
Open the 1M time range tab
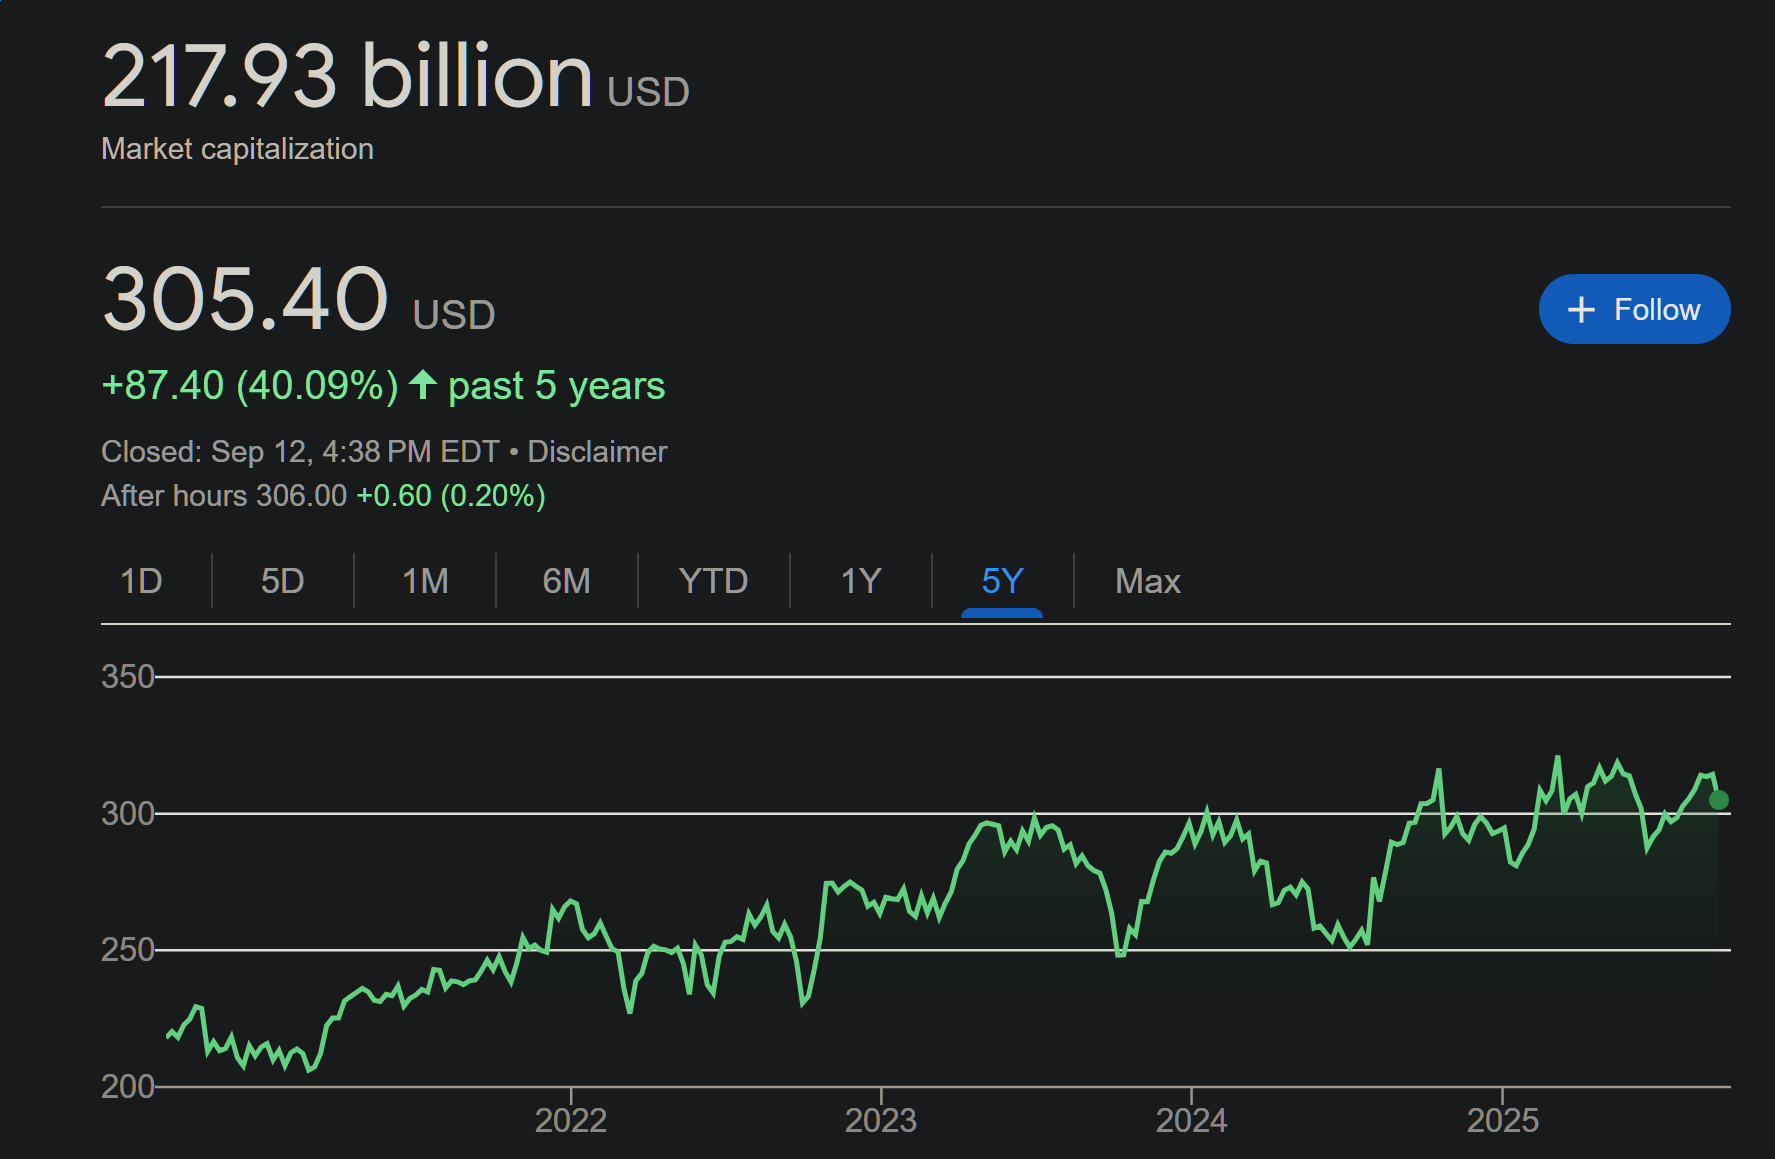point(425,581)
